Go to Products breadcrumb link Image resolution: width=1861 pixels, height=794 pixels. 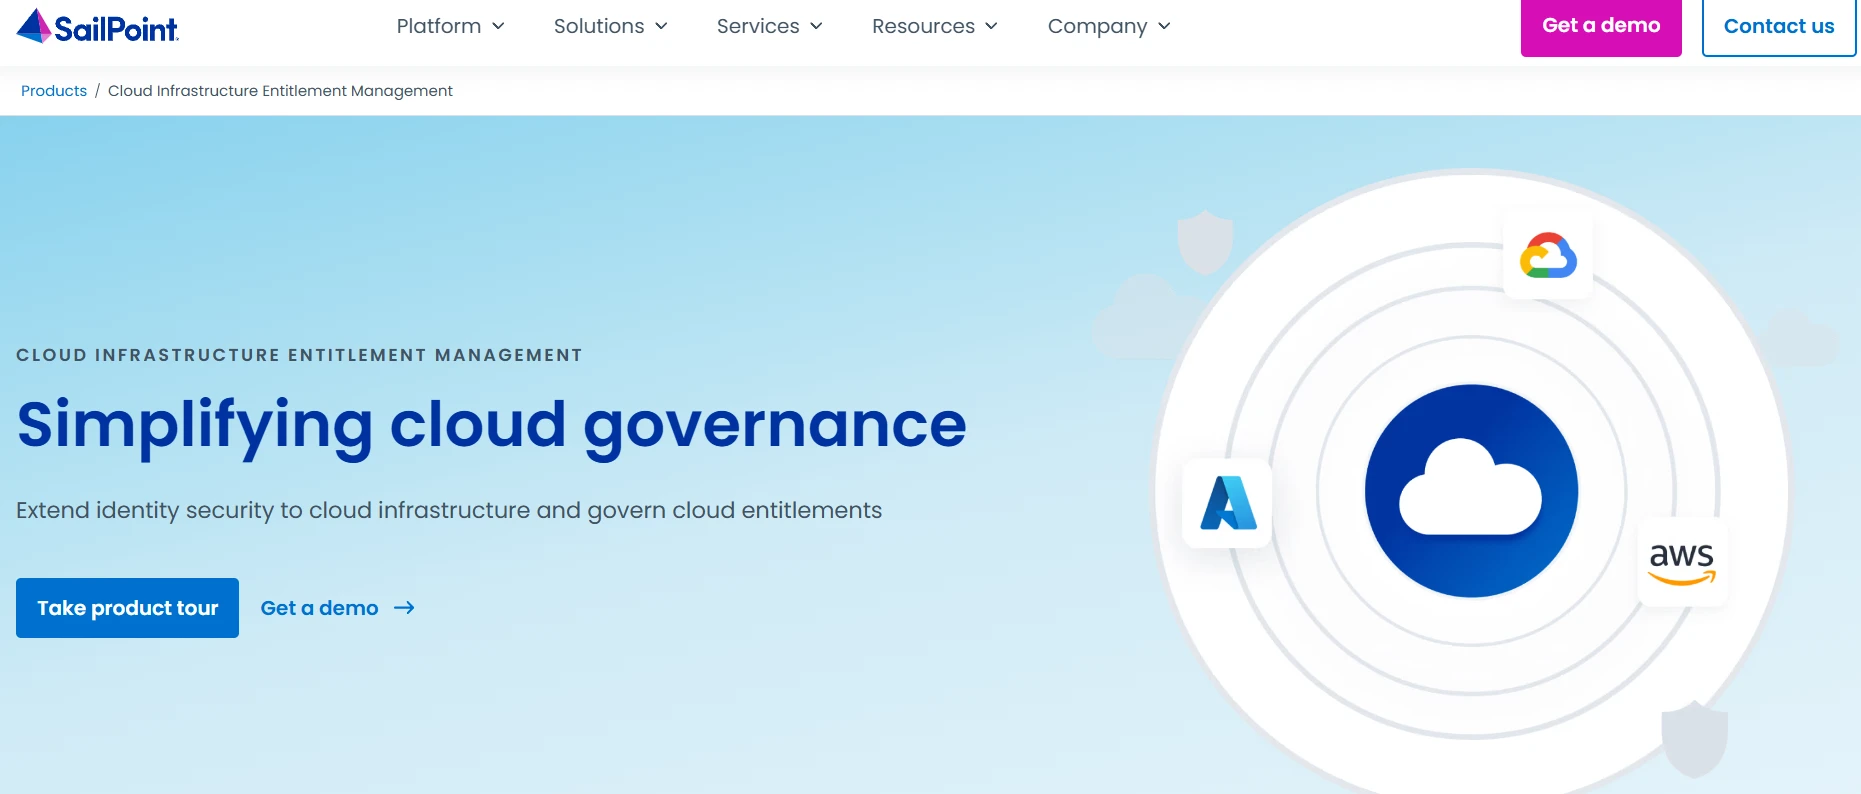(x=54, y=91)
